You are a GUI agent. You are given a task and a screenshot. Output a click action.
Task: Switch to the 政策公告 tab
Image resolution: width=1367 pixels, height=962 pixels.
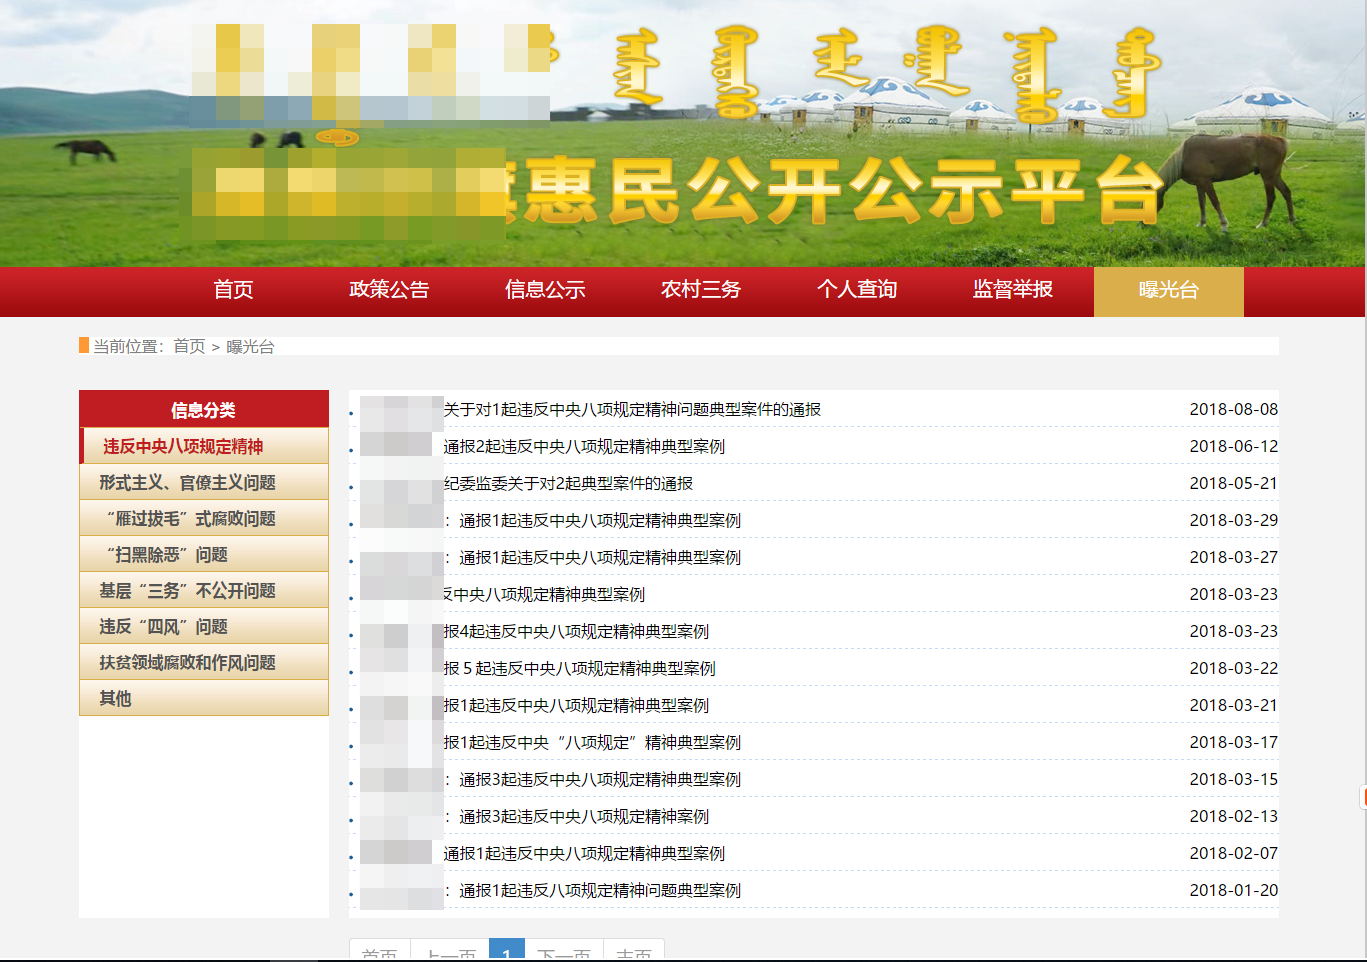click(x=389, y=290)
